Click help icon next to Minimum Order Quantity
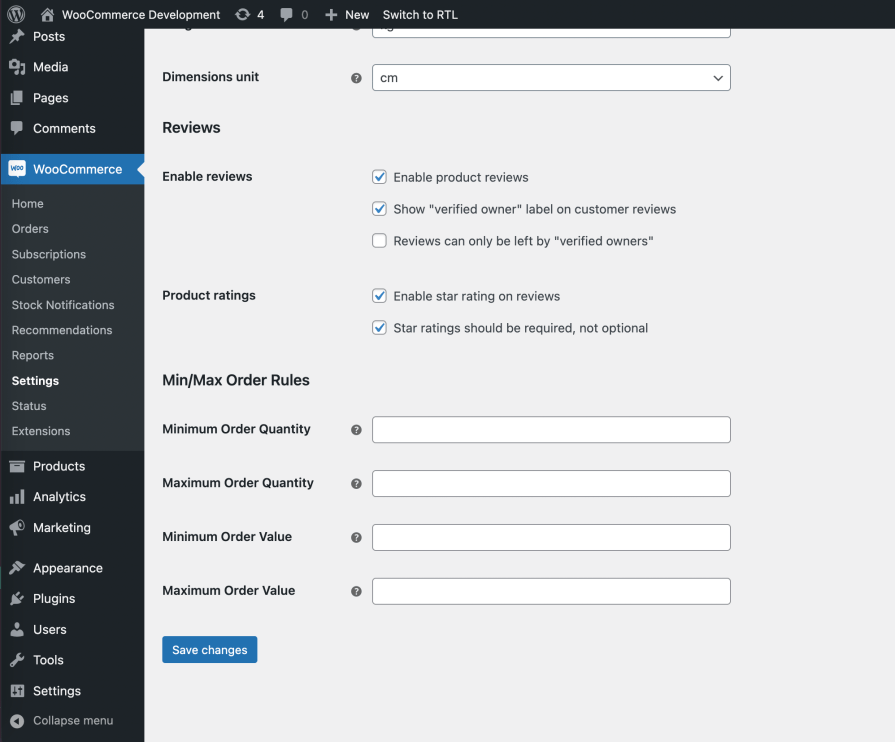Image resolution: width=895 pixels, height=742 pixels. [x=356, y=430]
